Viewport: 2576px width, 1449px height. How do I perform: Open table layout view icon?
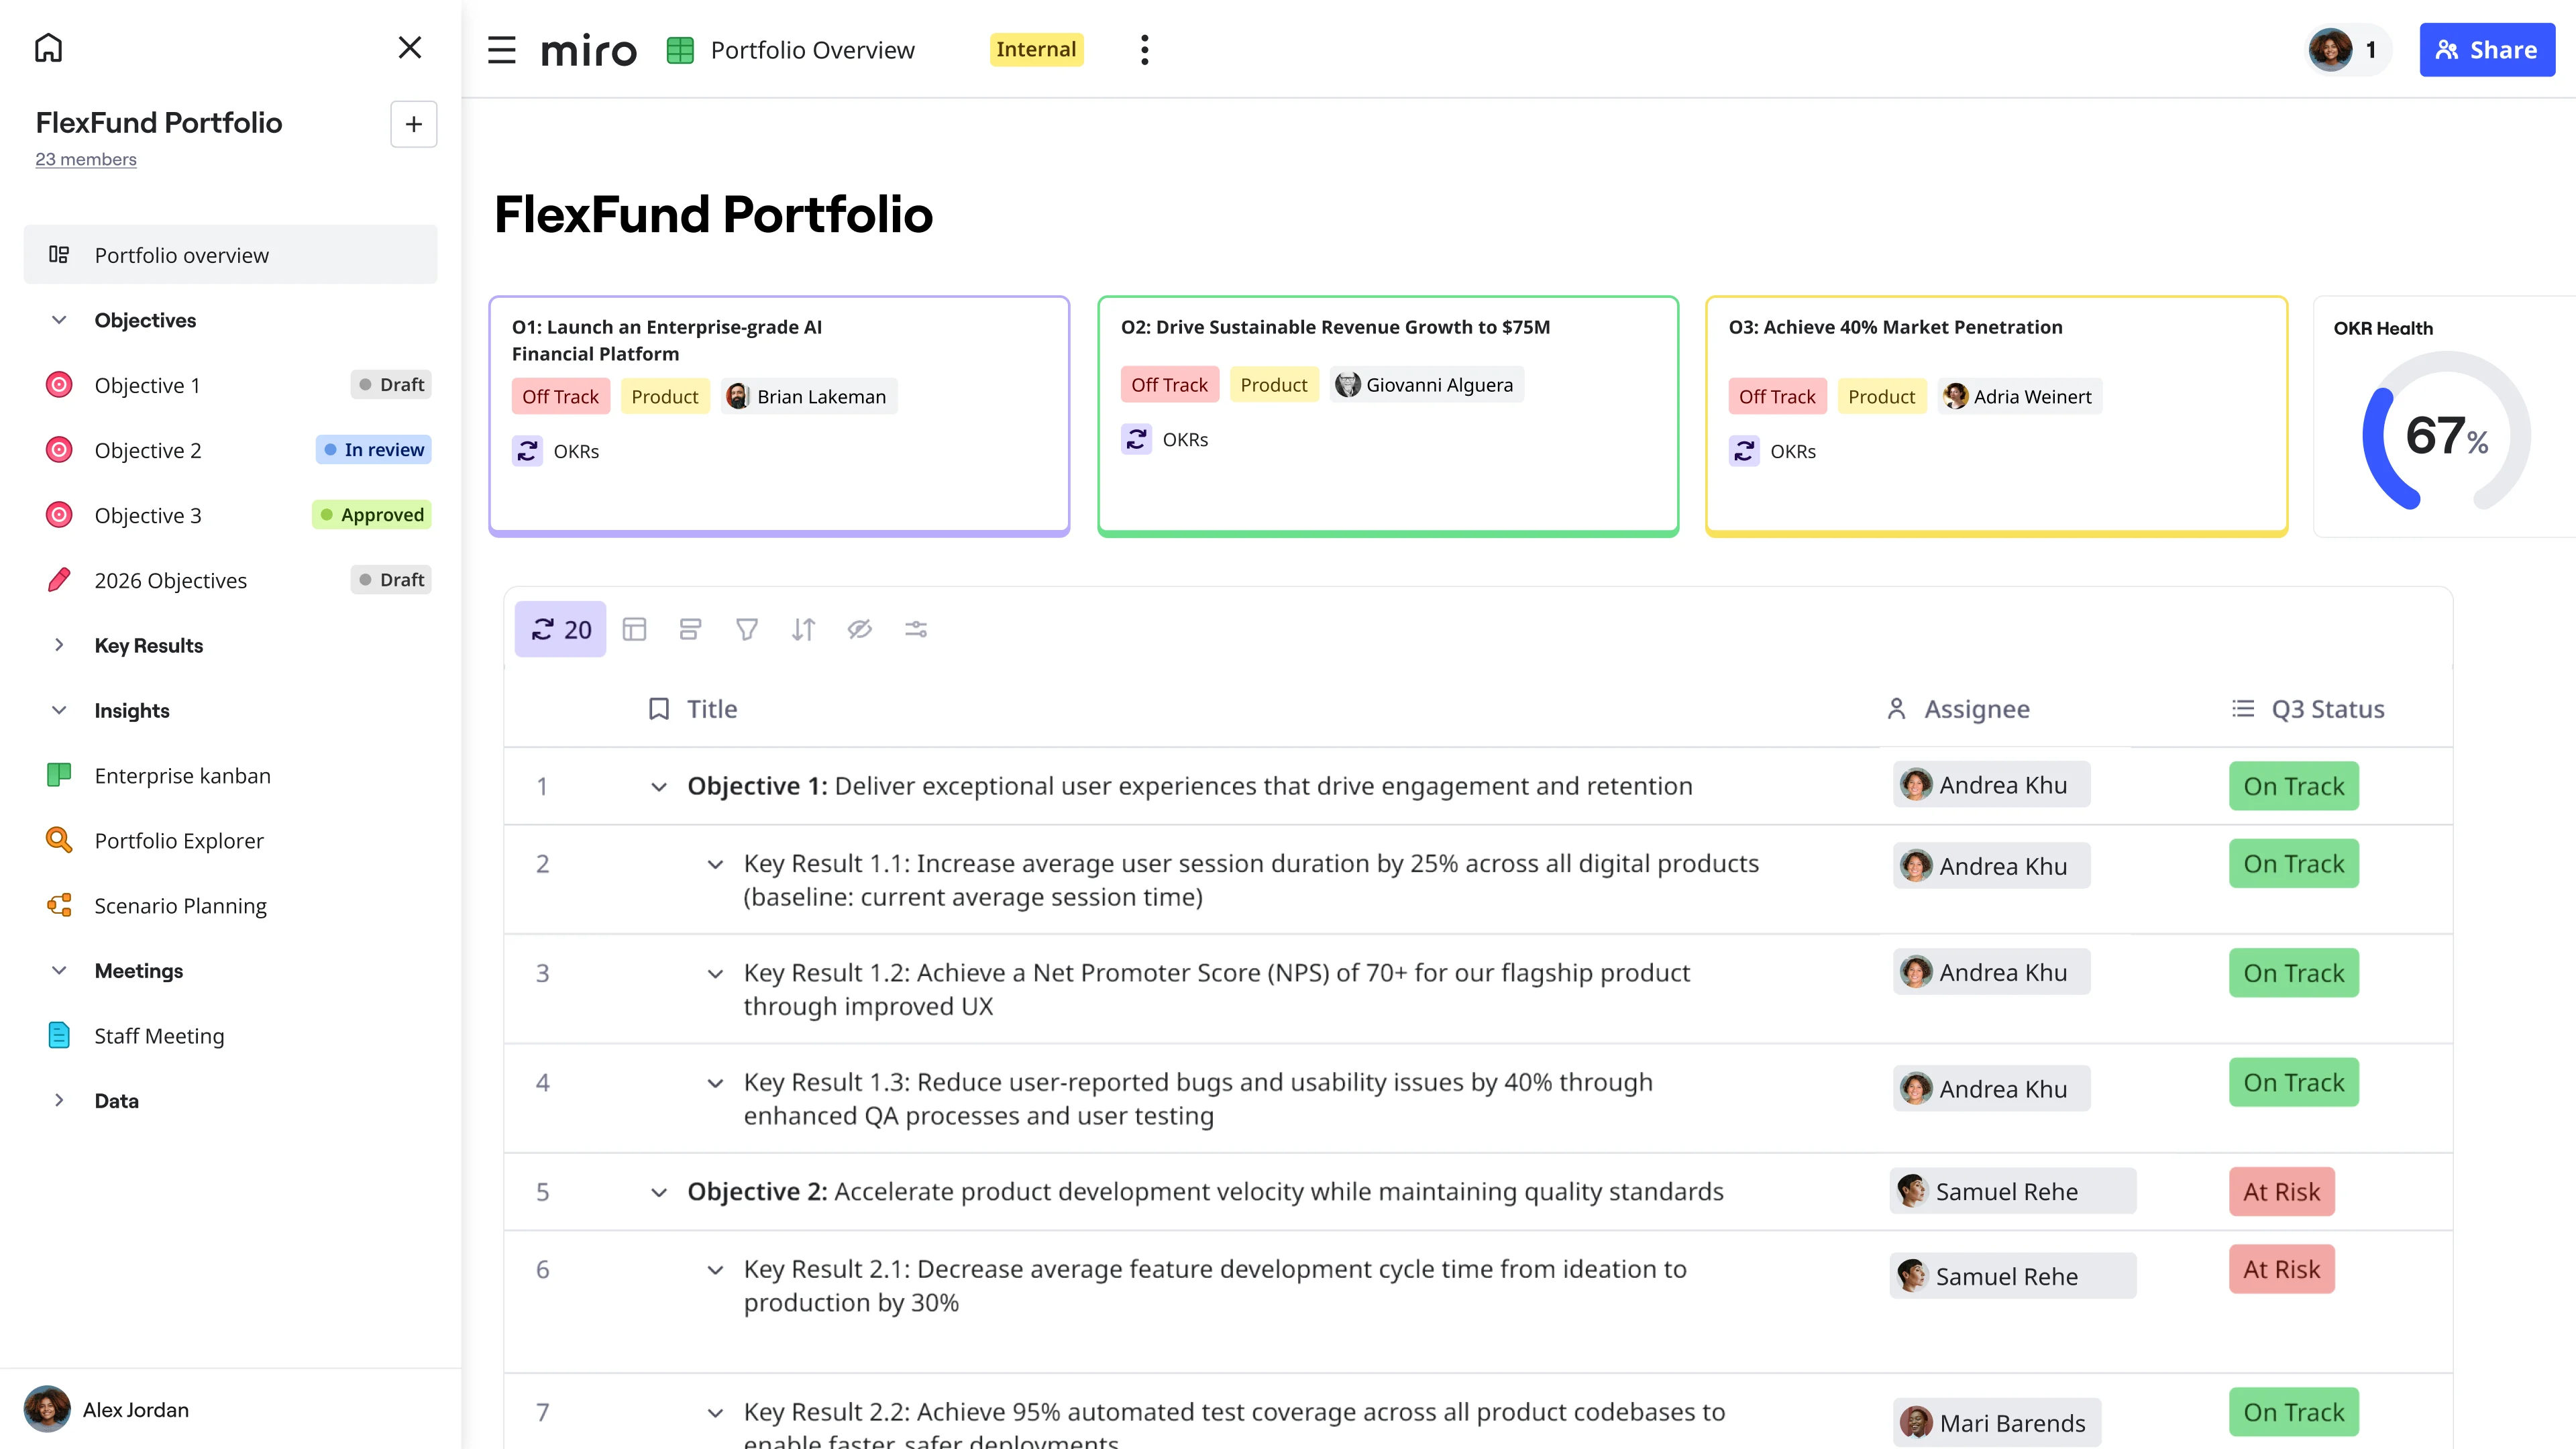(x=634, y=629)
